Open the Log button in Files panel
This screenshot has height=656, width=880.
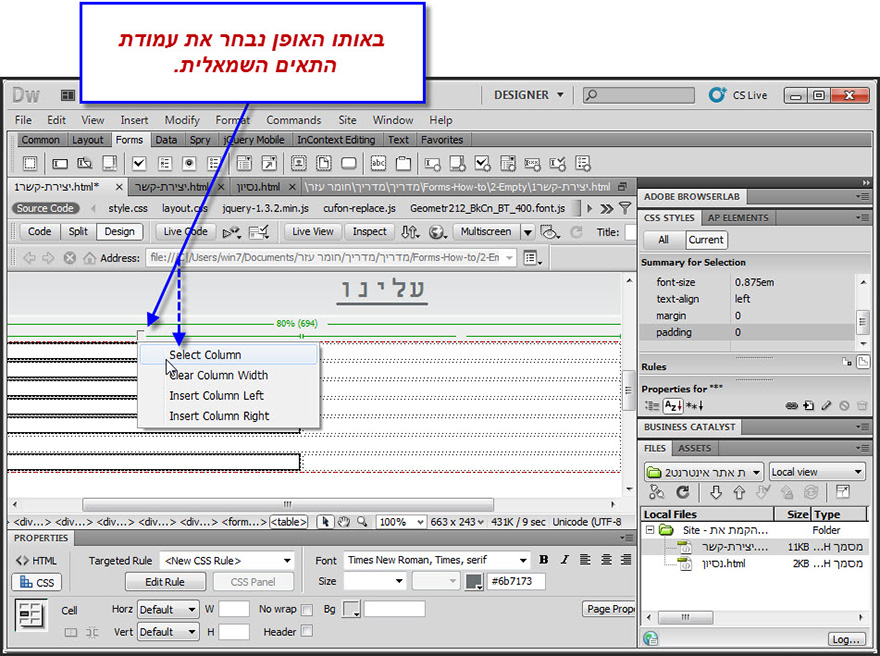point(846,639)
